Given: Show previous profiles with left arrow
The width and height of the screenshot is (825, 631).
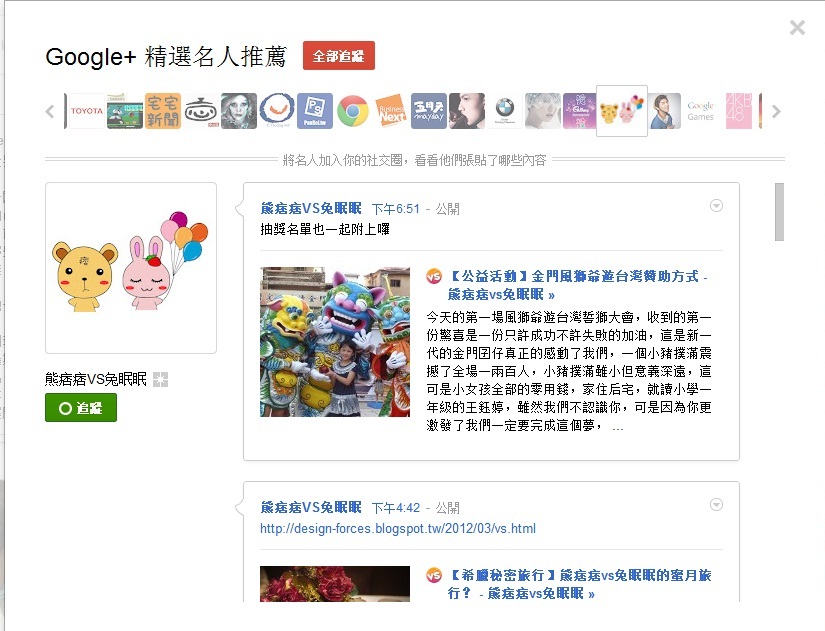Looking at the screenshot, I should pyautogui.click(x=50, y=112).
